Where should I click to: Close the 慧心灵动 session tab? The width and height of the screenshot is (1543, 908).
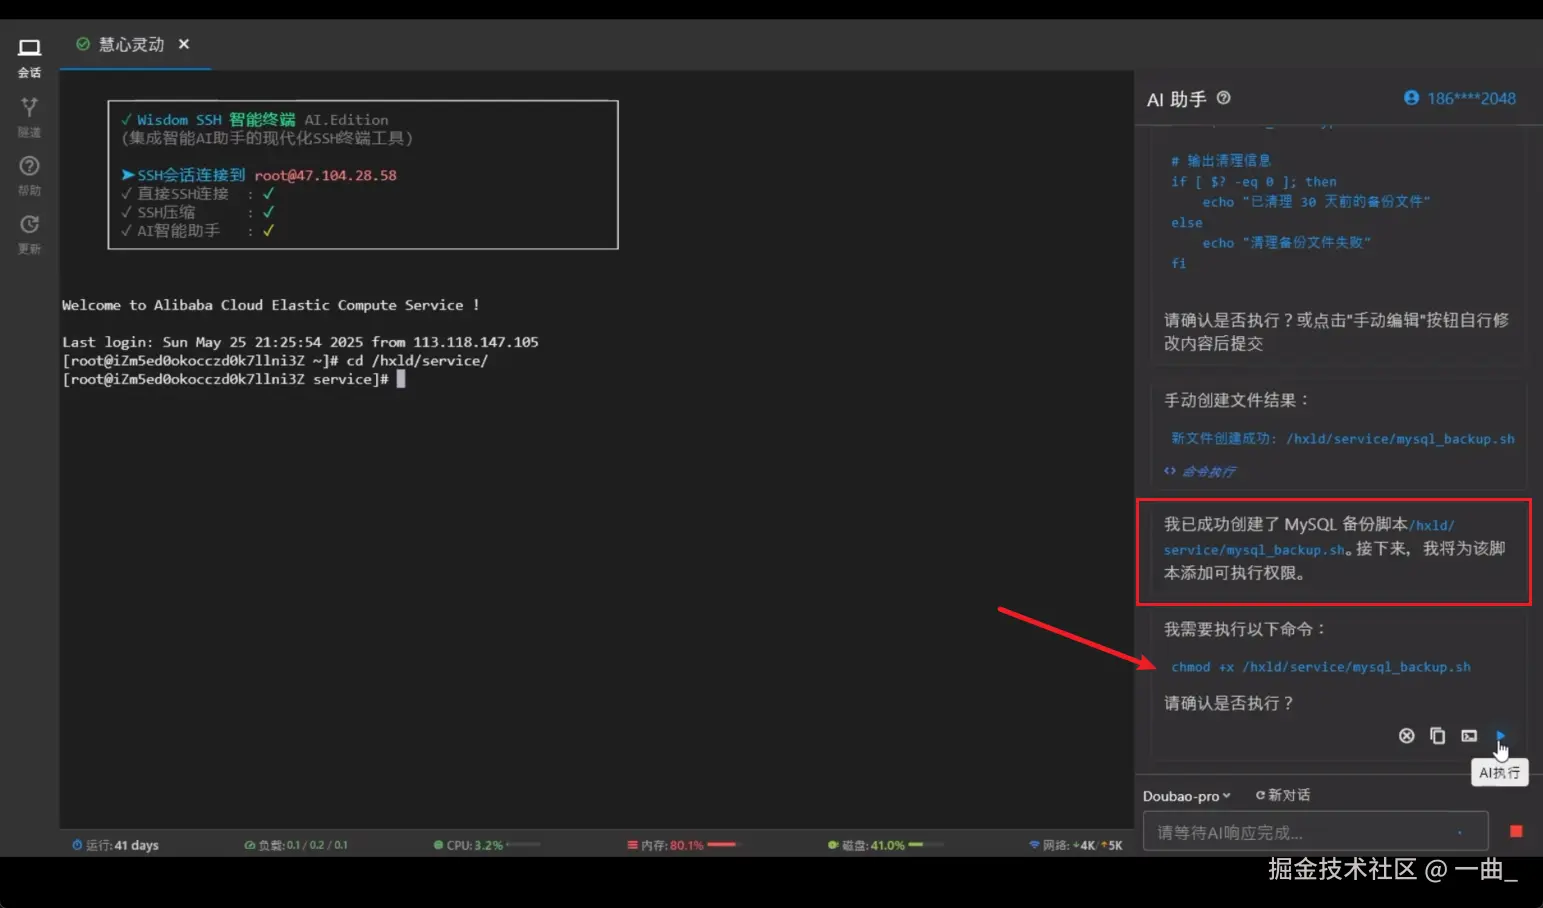pyautogui.click(x=184, y=44)
